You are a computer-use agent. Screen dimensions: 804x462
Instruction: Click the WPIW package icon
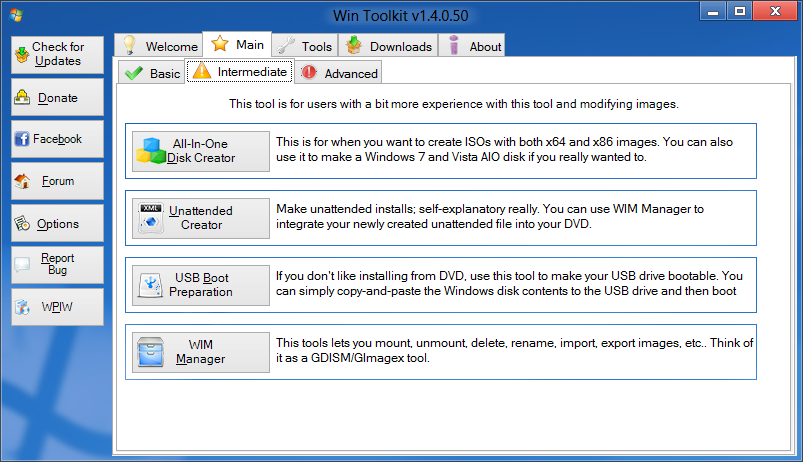tap(22, 307)
